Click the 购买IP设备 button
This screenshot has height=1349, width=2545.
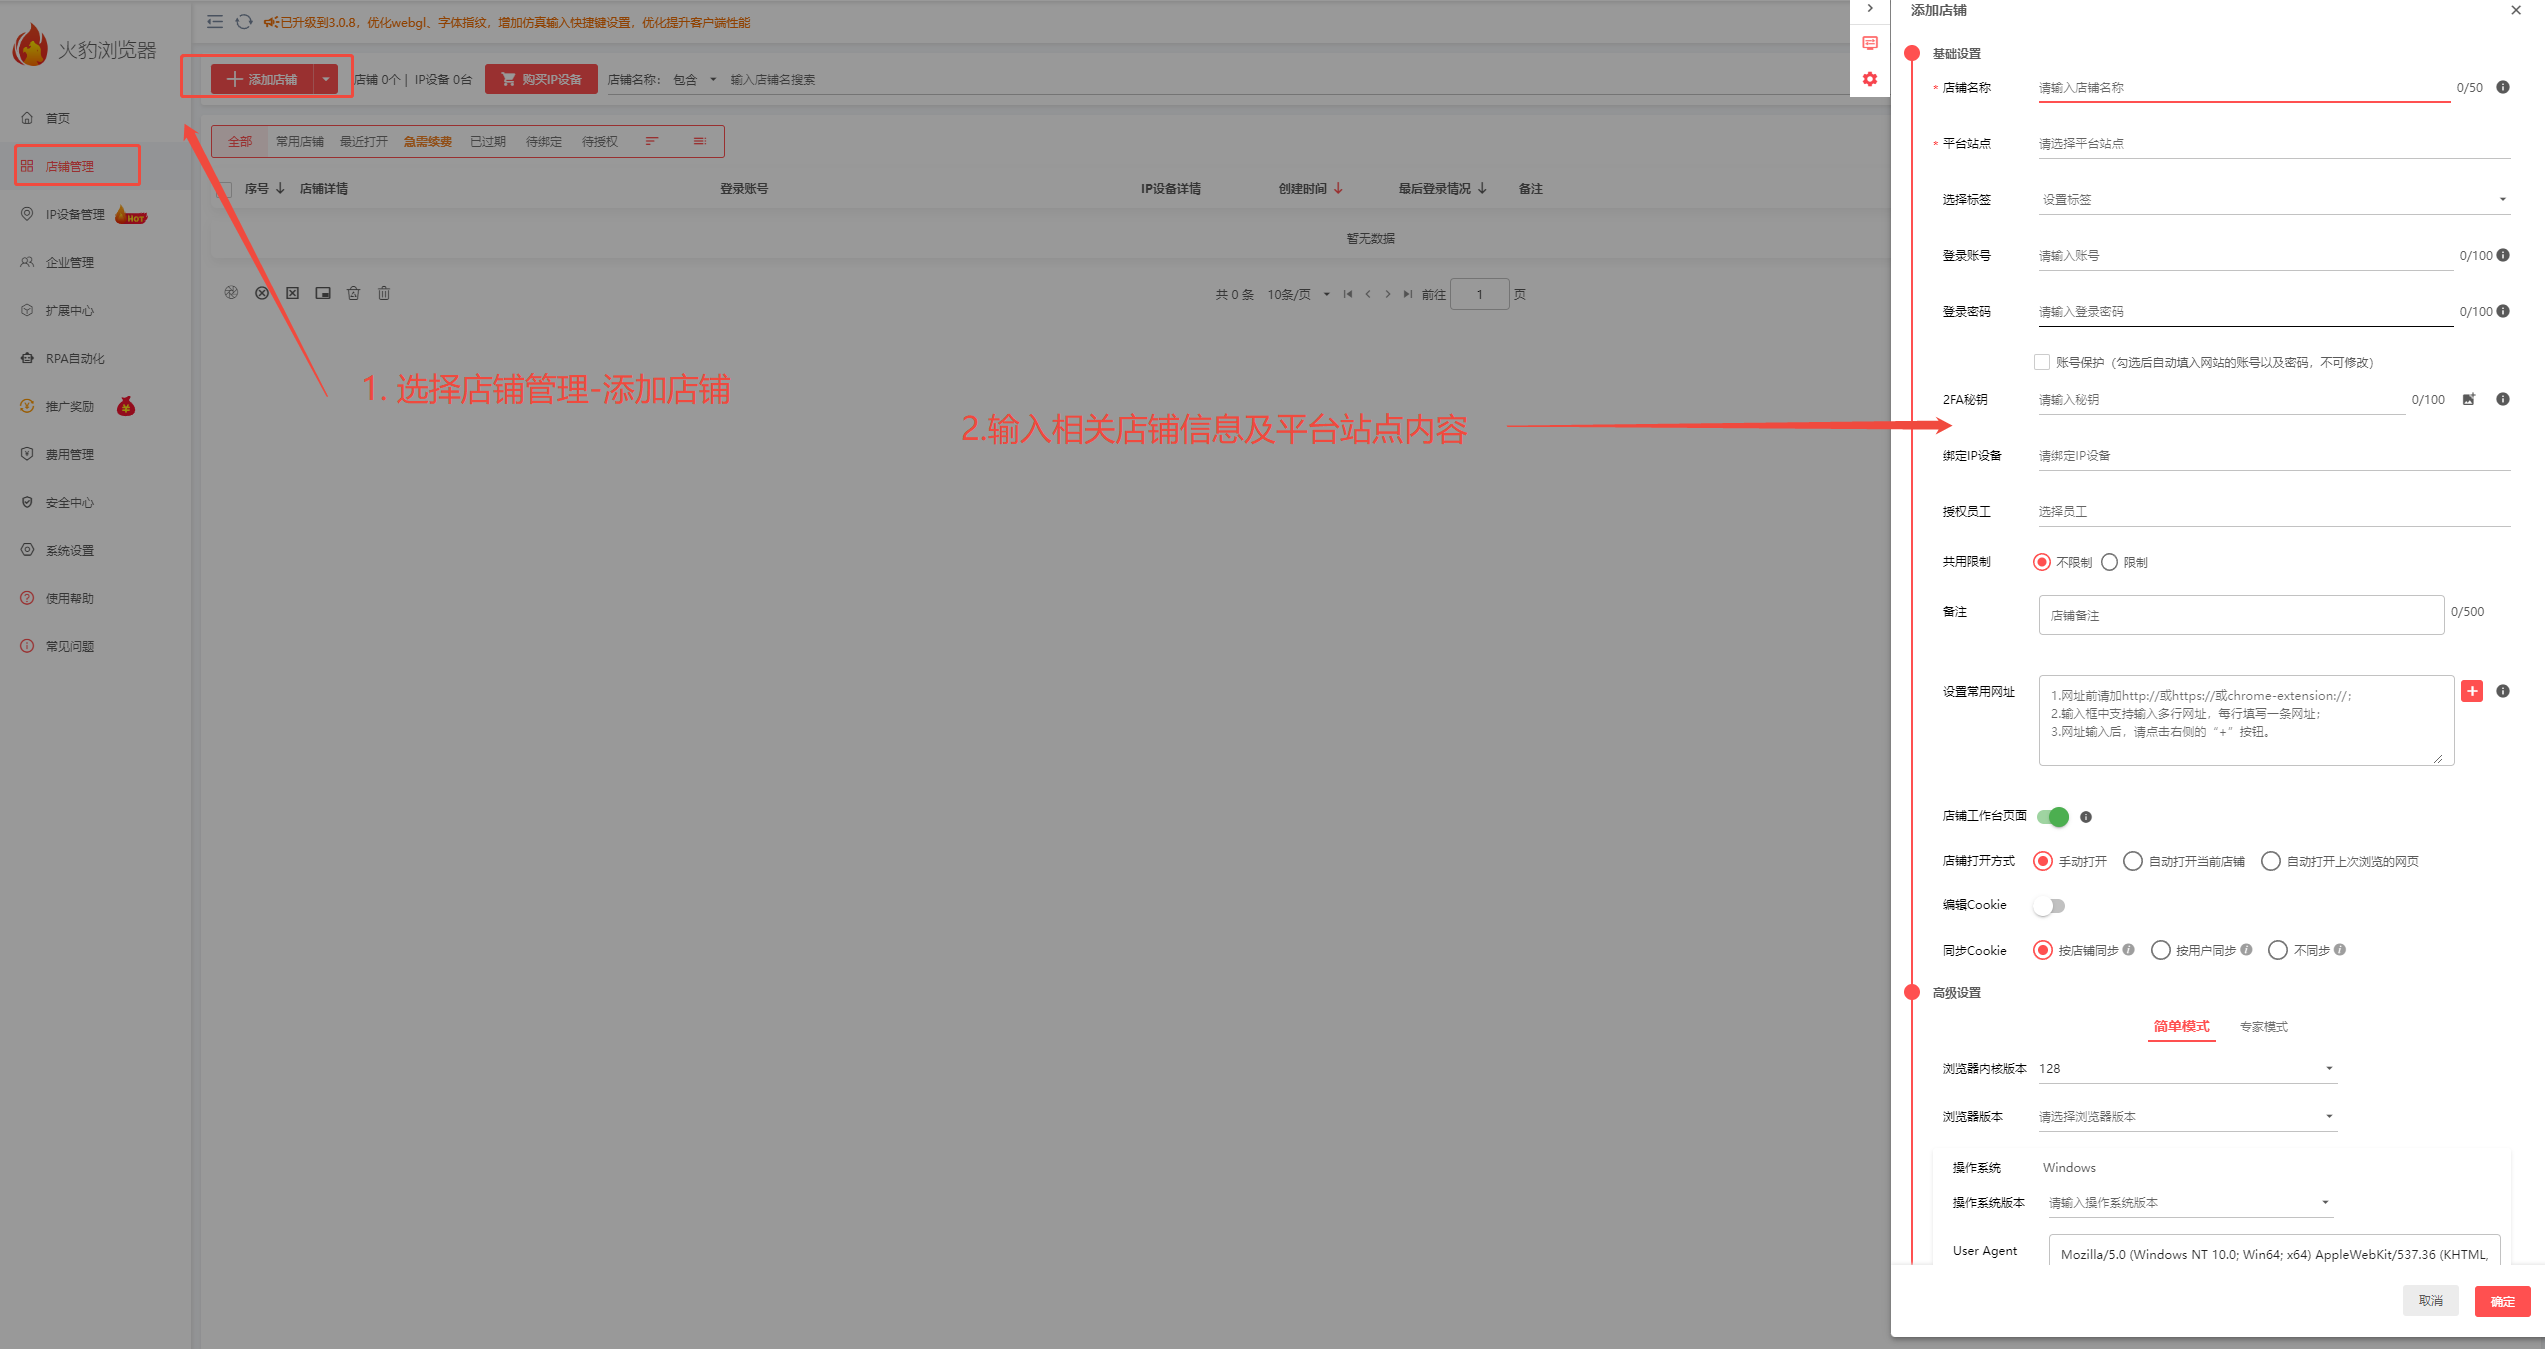(541, 79)
